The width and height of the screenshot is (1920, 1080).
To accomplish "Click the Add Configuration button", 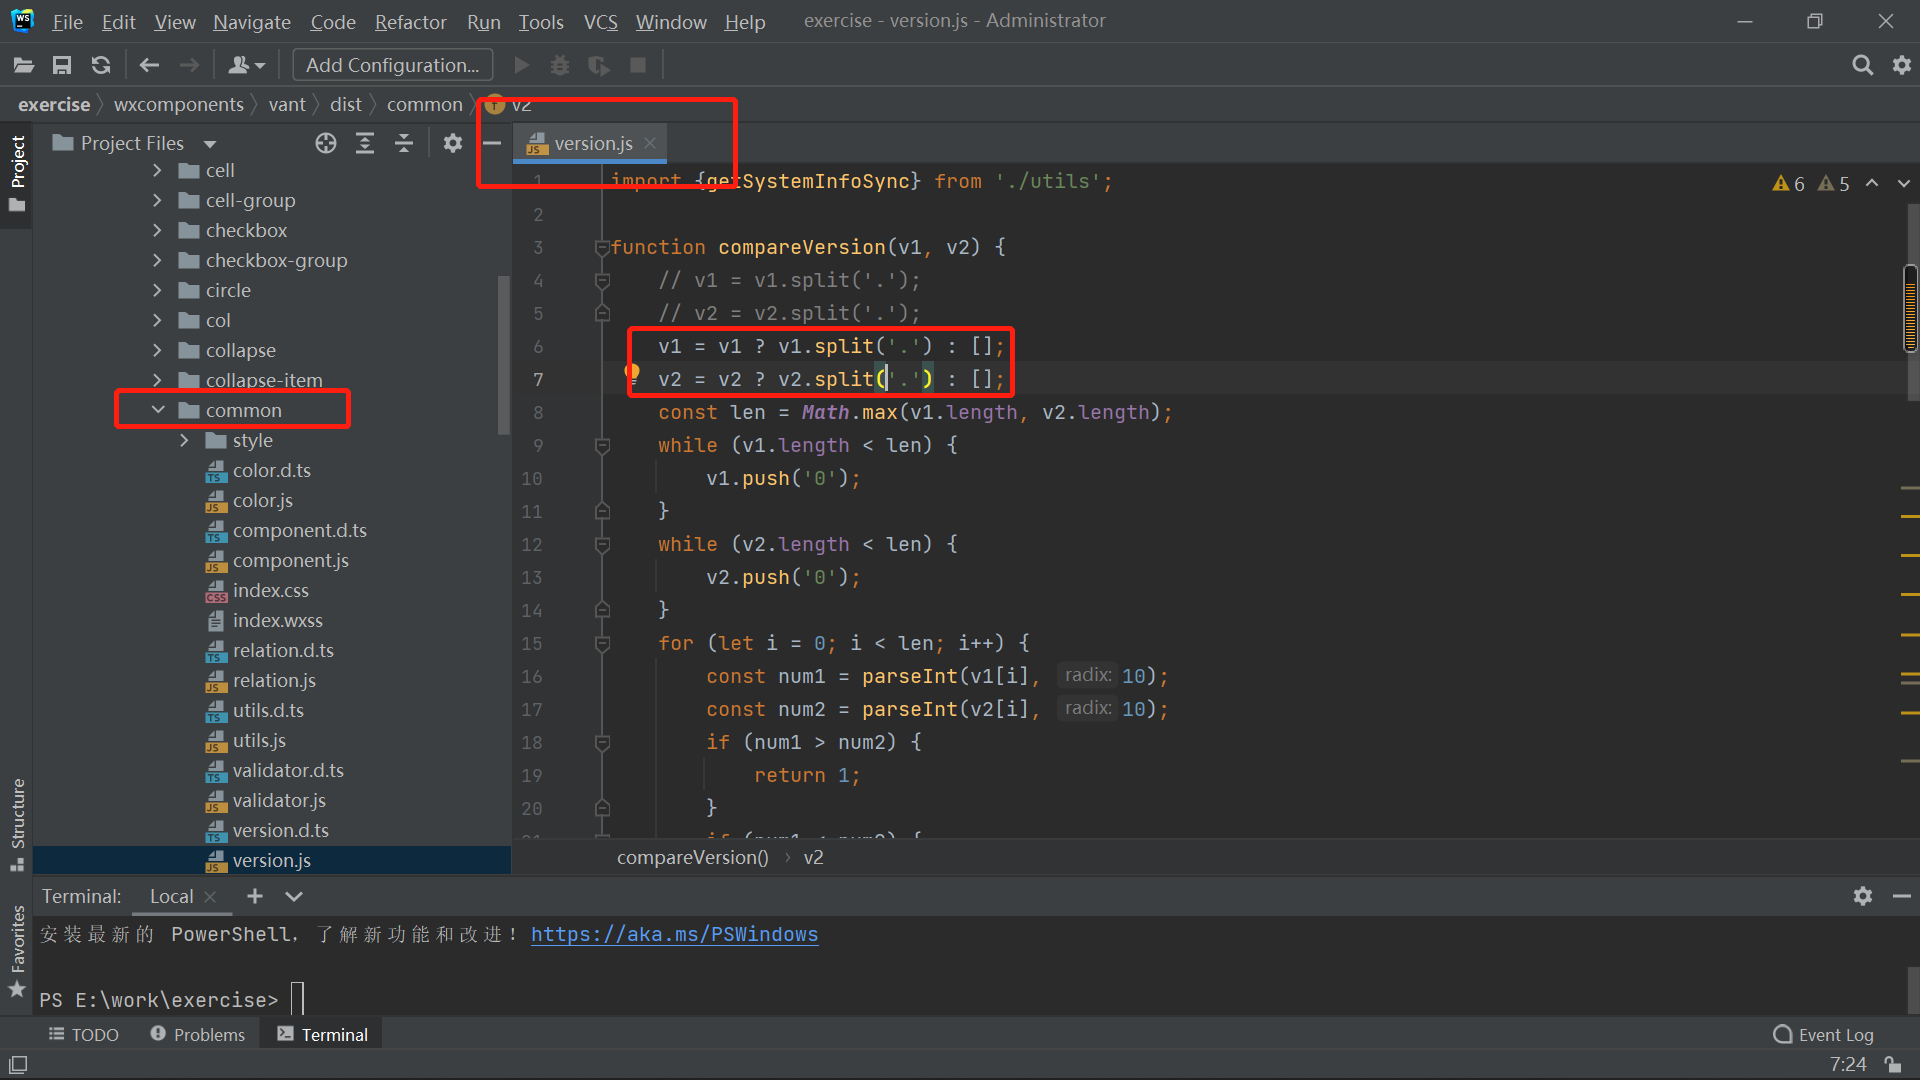I will [392, 65].
